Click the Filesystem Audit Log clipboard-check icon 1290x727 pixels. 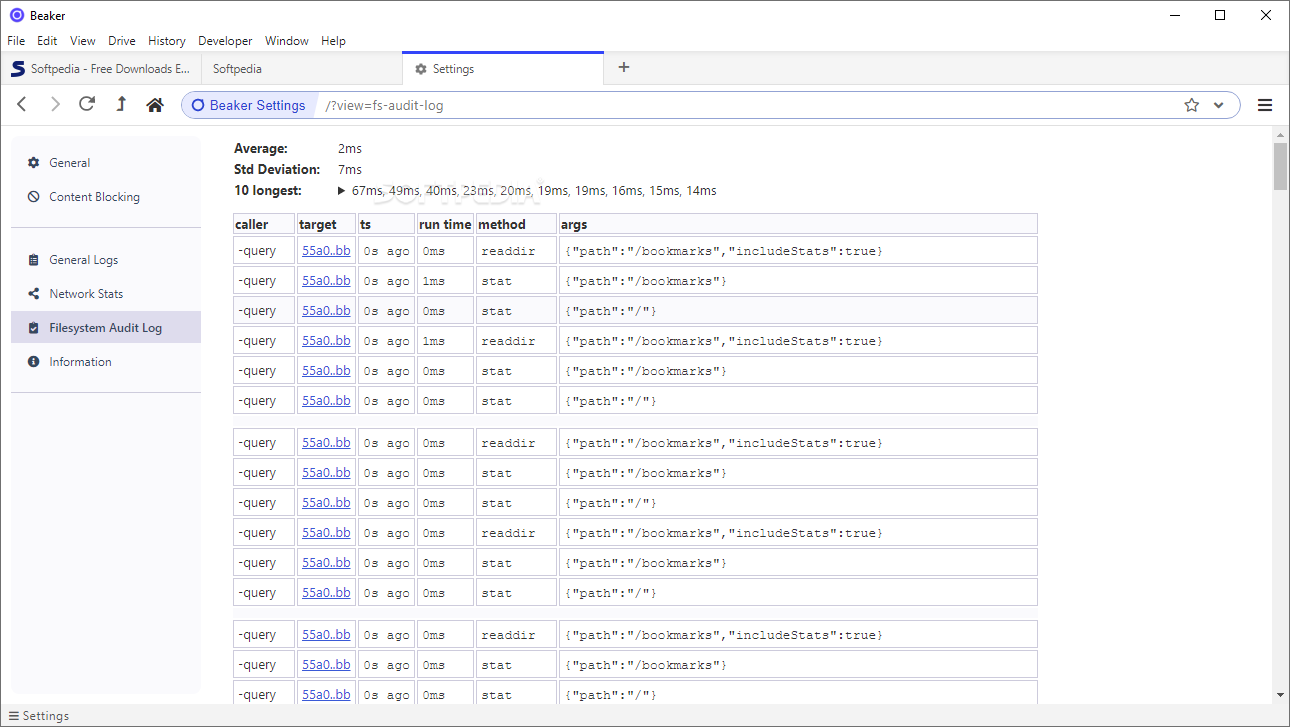(34, 328)
